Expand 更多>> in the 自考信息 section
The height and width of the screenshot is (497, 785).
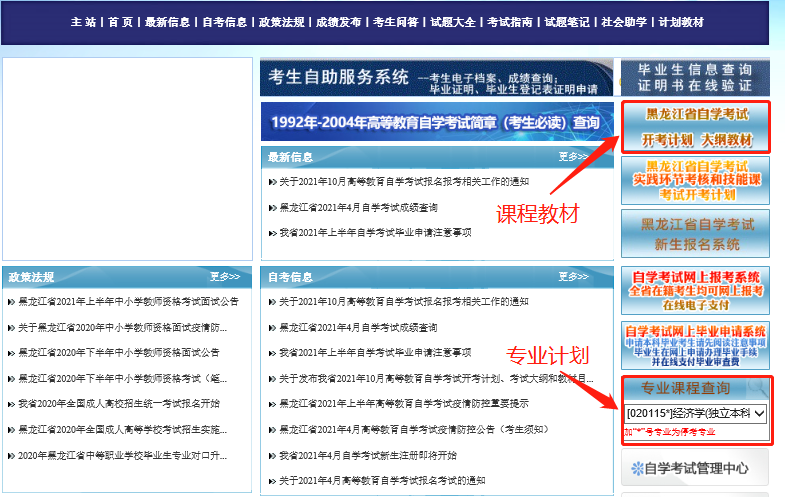[x=573, y=277]
